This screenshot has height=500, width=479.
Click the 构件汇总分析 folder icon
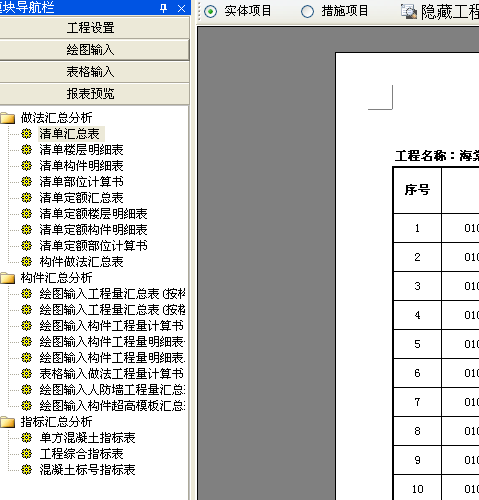(8, 278)
